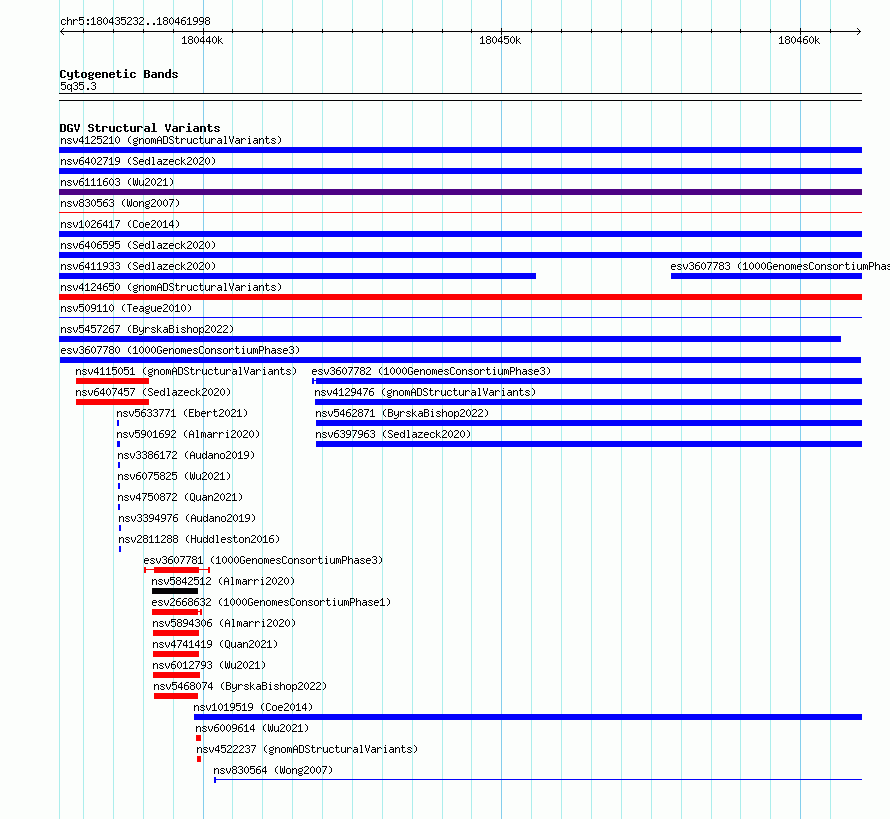Screen dimensions: 890x819
Task: Select the nsv3386172 (Audano2019) label
Action: [186, 455]
